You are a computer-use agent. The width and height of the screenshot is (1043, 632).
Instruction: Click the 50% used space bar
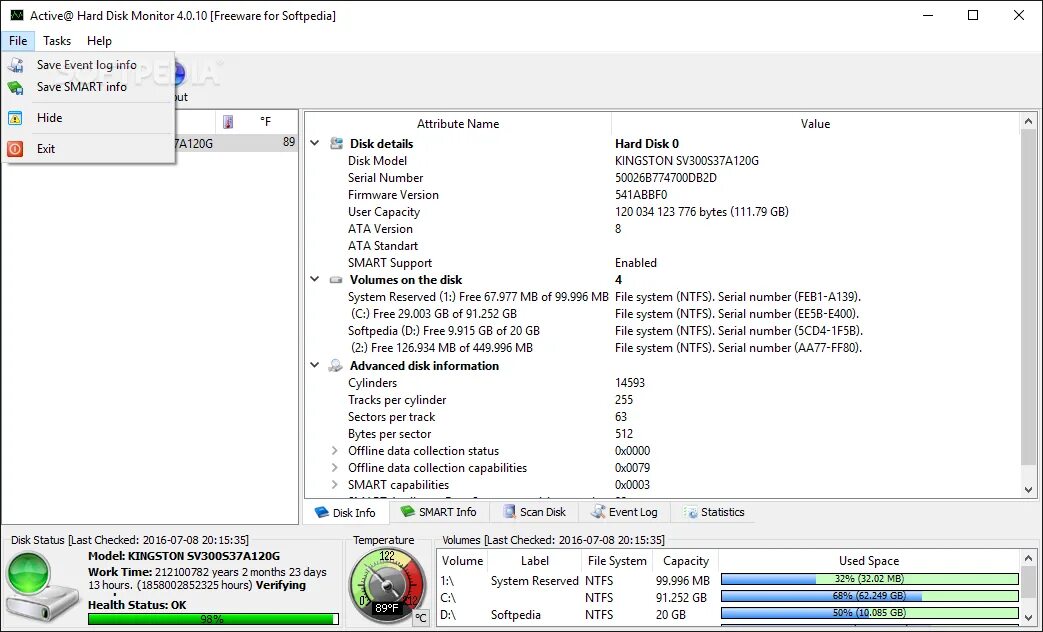click(869, 613)
